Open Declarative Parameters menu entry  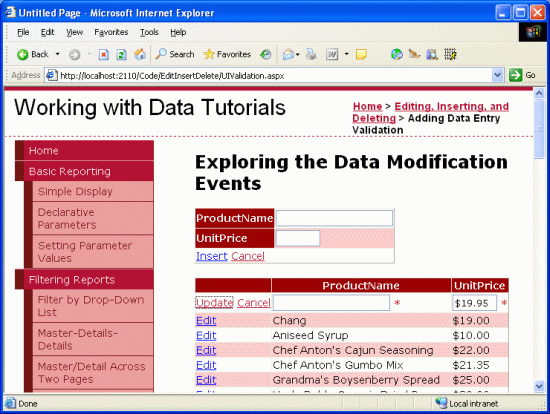(x=93, y=219)
